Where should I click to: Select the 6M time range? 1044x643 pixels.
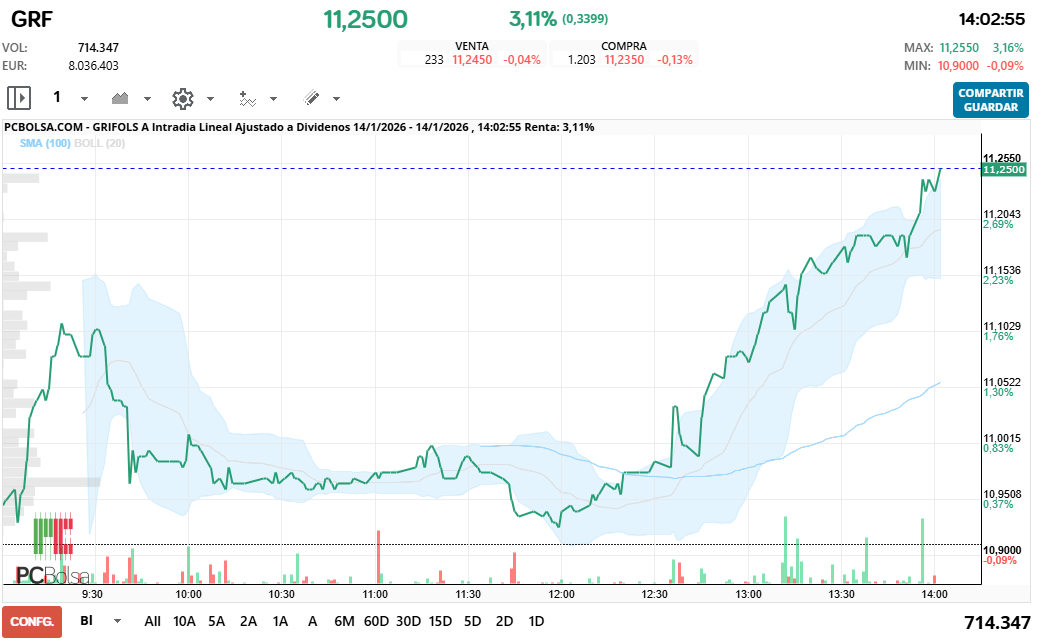(344, 621)
